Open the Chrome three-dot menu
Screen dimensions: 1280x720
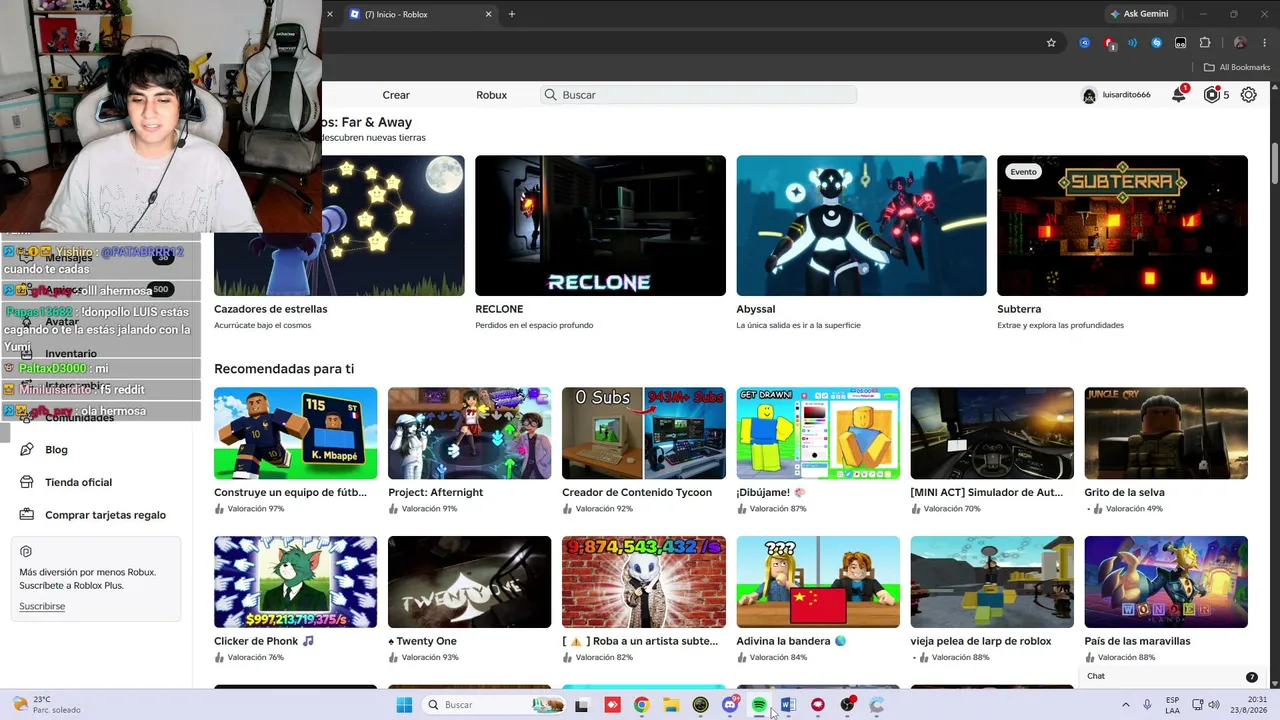1265,43
